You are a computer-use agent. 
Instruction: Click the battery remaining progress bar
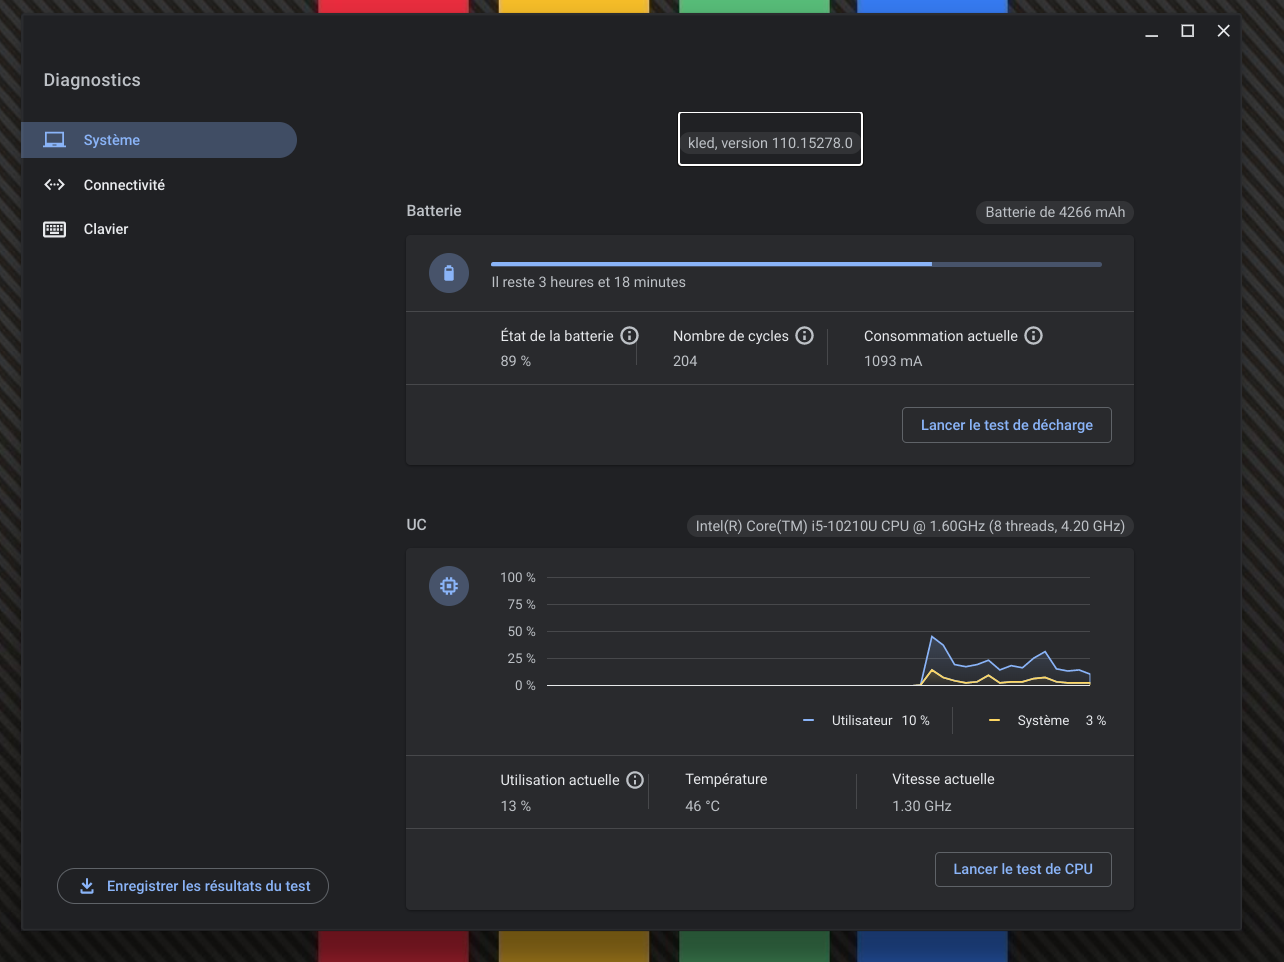tap(796, 264)
